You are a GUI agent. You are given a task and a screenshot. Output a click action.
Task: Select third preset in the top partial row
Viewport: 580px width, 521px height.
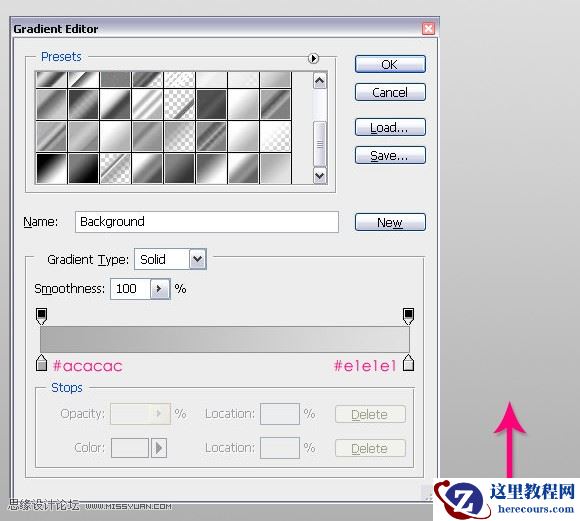116,80
